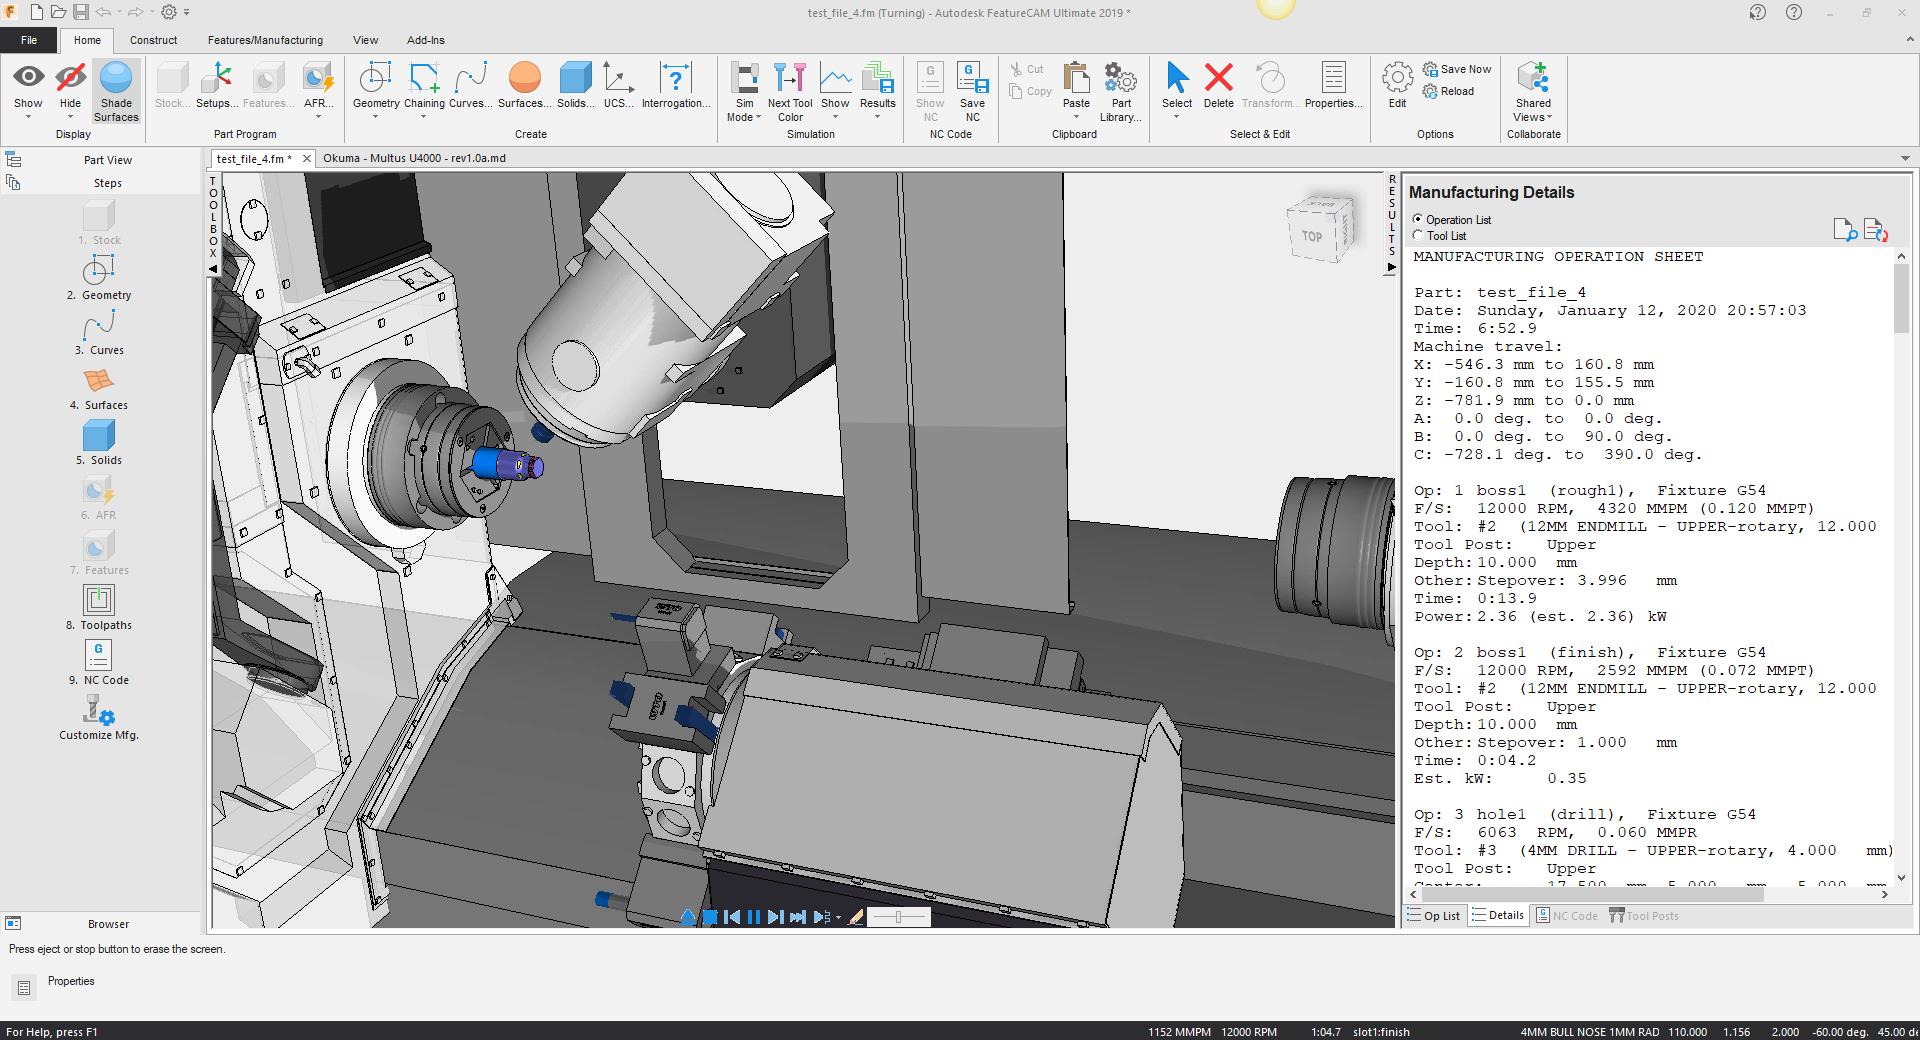Open the Add-Ins ribbon tab
This screenshot has height=1040, width=1920.
[x=425, y=40]
